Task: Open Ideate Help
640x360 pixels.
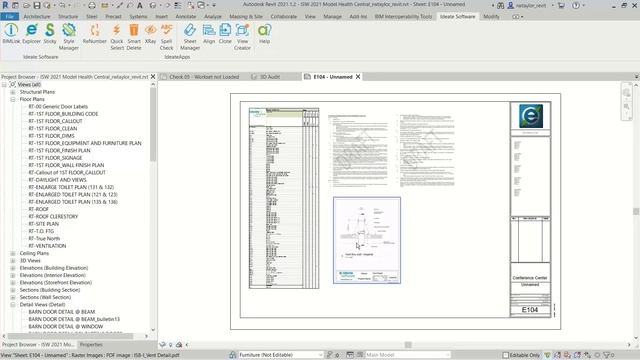Action: click(264, 33)
